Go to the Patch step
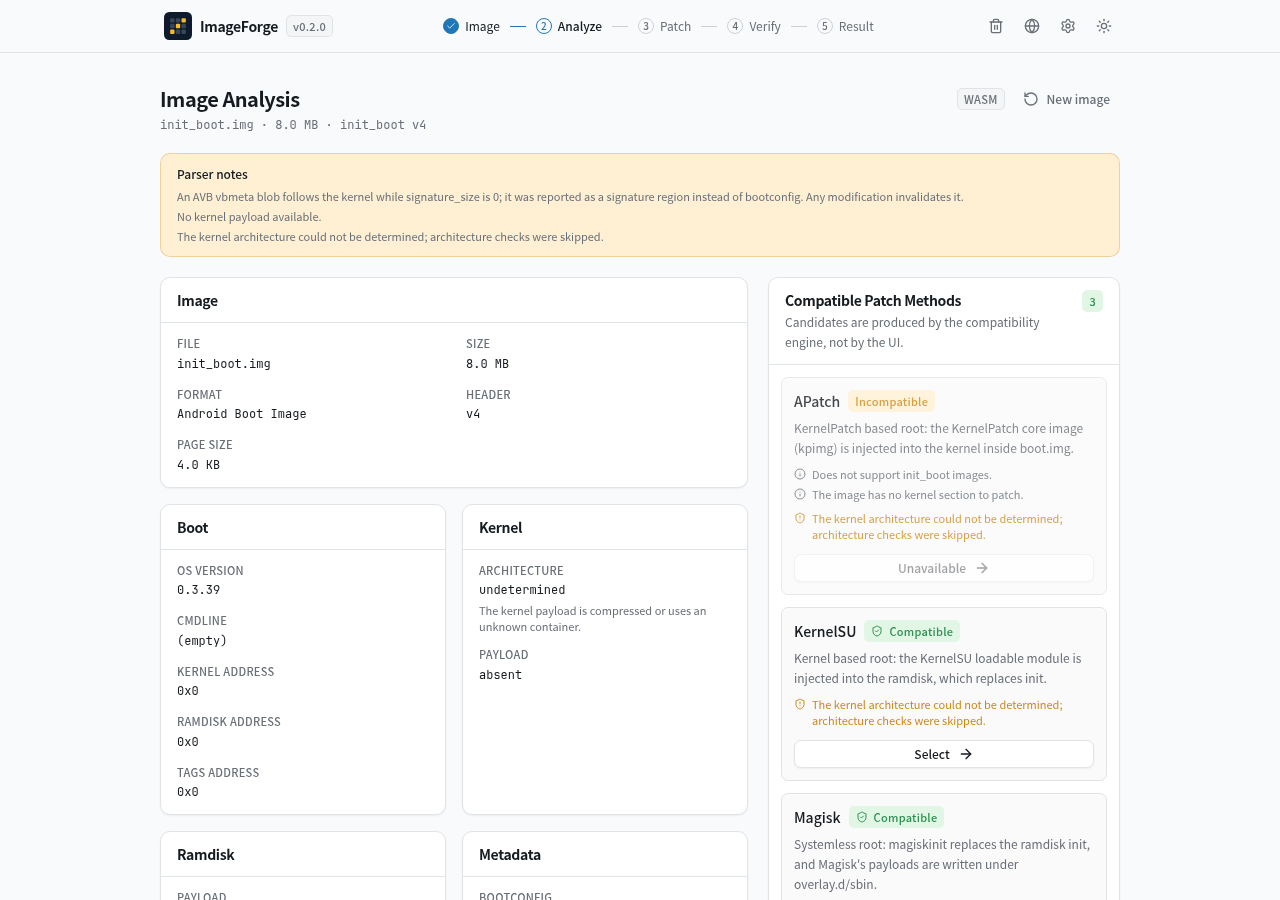Screen dimensions: 1280x900 coord(665,26)
